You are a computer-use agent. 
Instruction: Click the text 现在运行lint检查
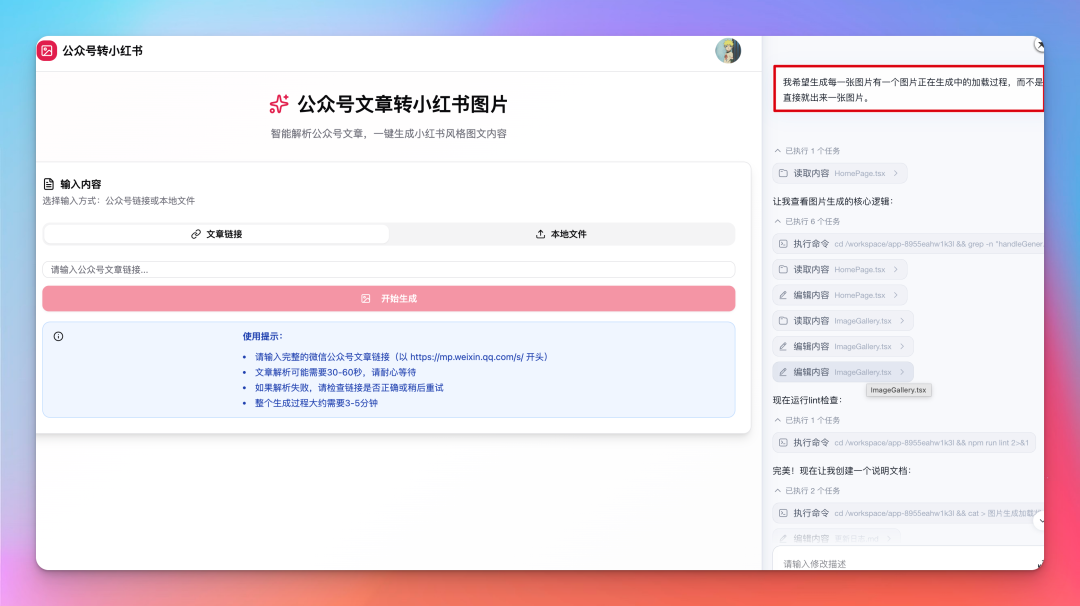coord(807,400)
